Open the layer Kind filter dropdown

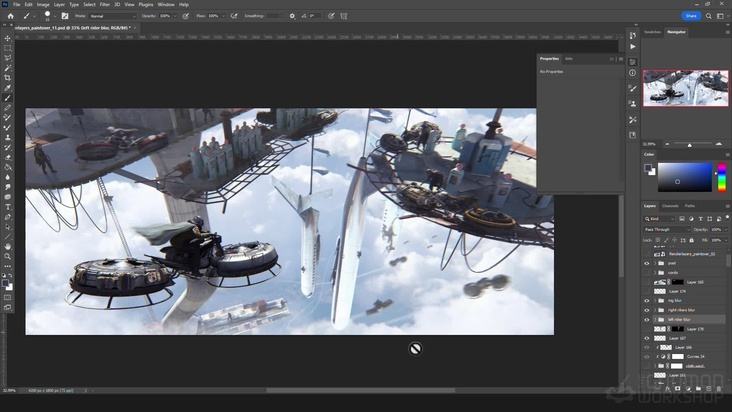(x=659, y=218)
